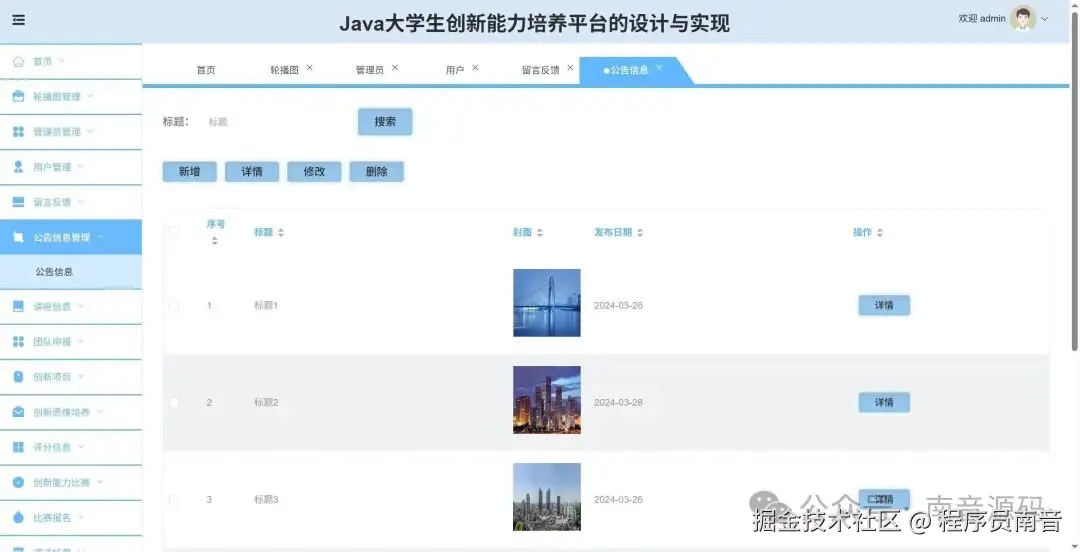Check the checkbox for row 标题2
Image resolution: width=1080 pixels, height=552 pixels.
click(x=174, y=402)
